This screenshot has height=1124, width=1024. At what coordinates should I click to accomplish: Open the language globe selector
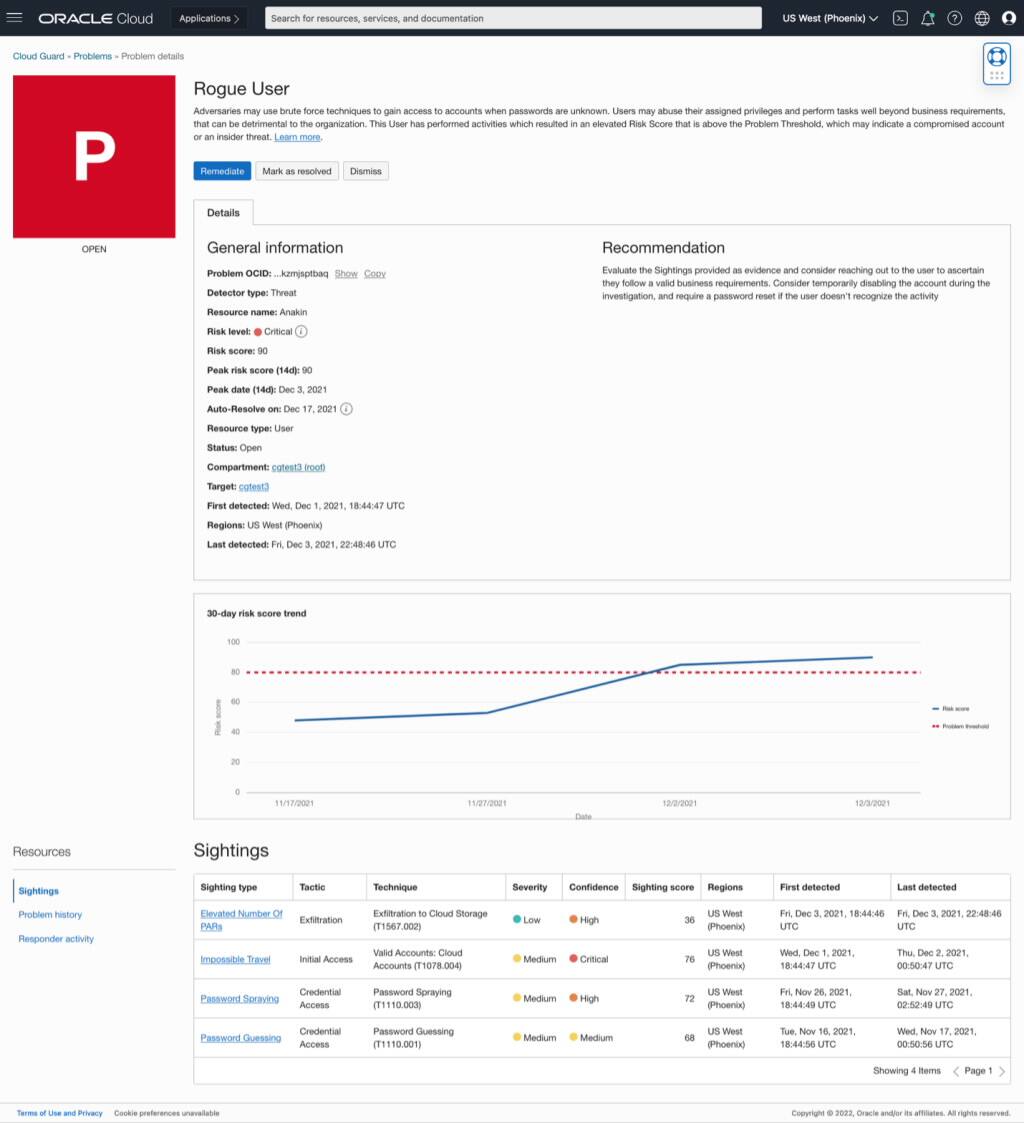click(981, 17)
